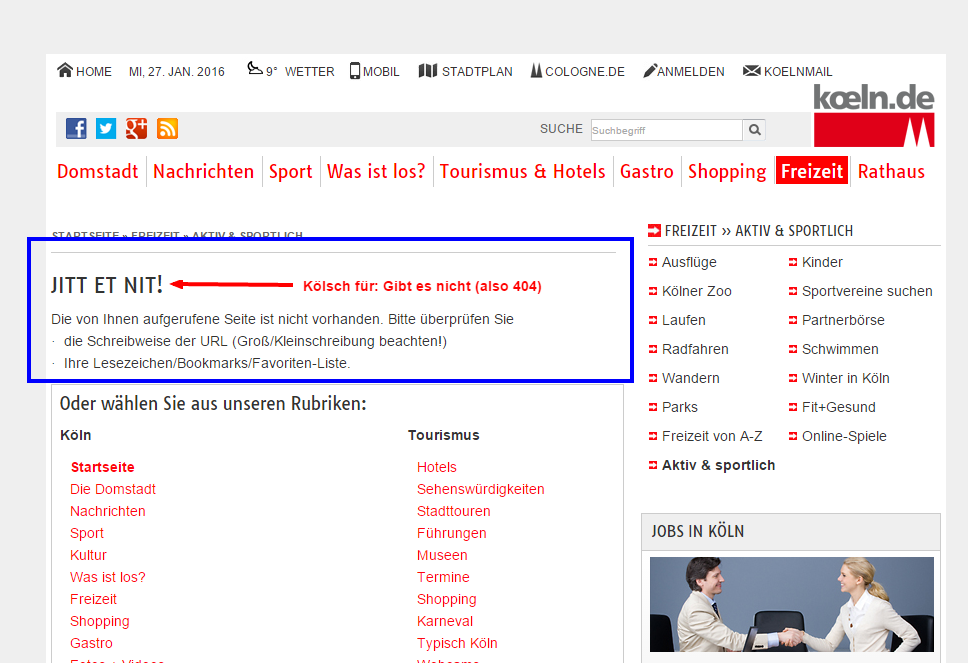Viewport: 968px width, 663px height.
Task: Select Nachrichten in the navigation bar
Action: [203, 171]
